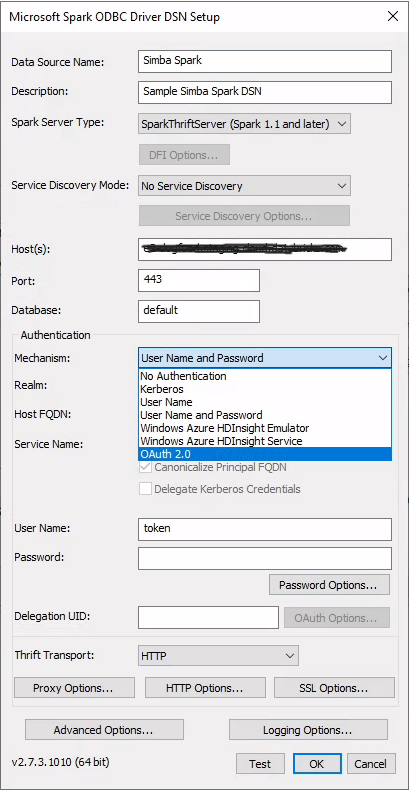The height and width of the screenshot is (791, 409).
Task: Select Windows Azure HDInsight Service option
Action: tap(264, 441)
